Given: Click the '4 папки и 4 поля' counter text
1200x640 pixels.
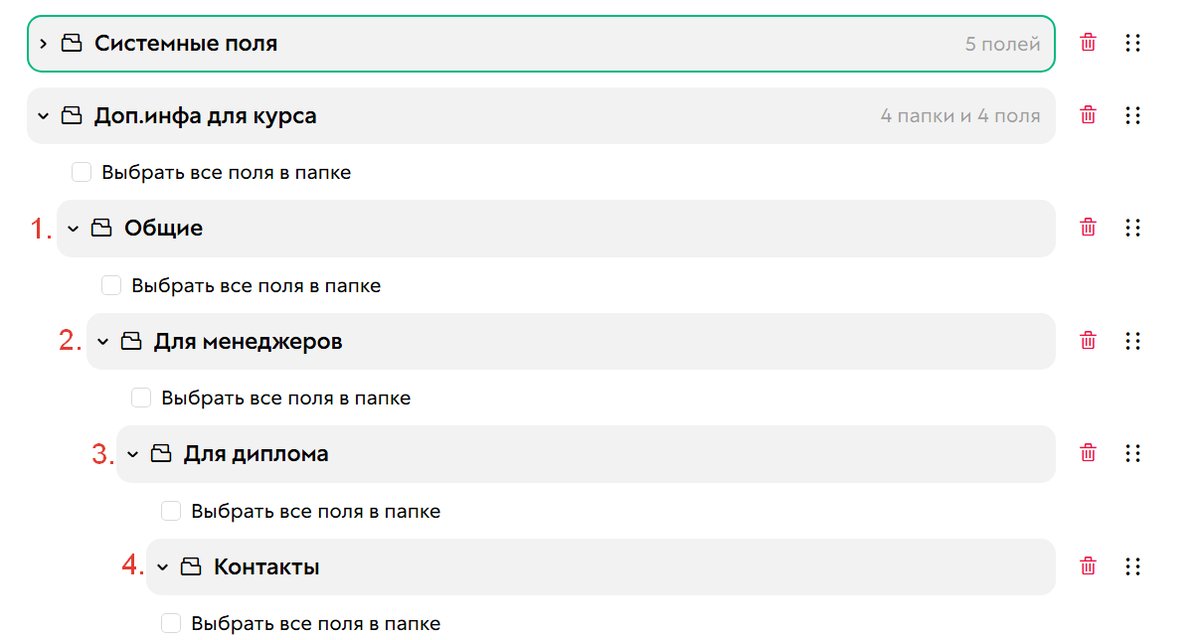Looking at the screenshot, I should [961, 116].
